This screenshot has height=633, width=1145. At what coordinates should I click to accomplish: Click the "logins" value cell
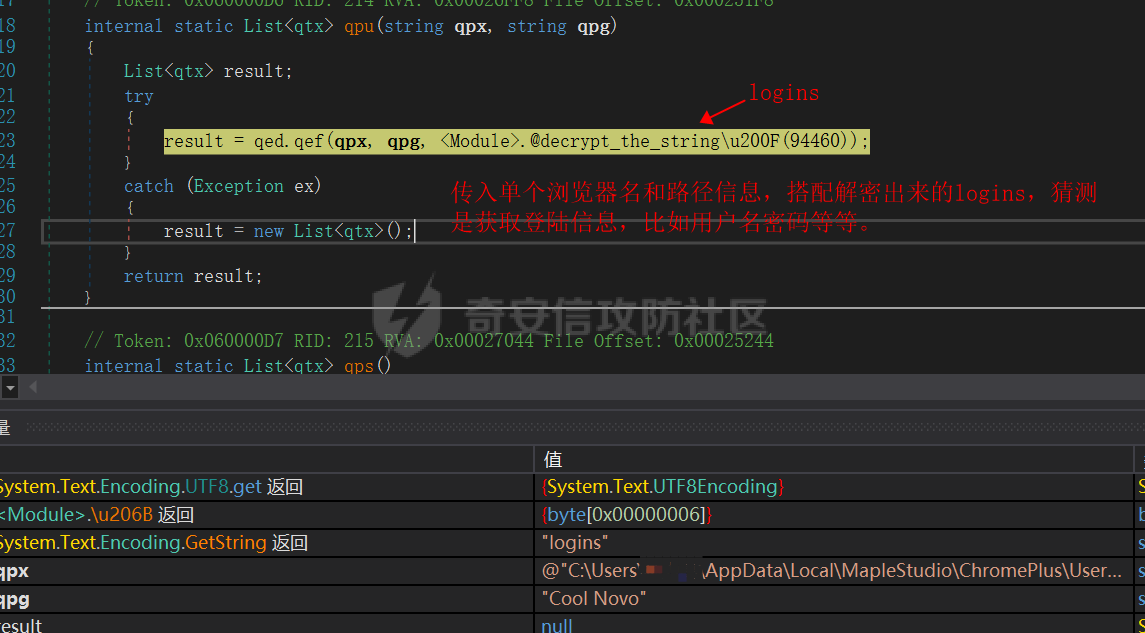(x=575, y=543)
